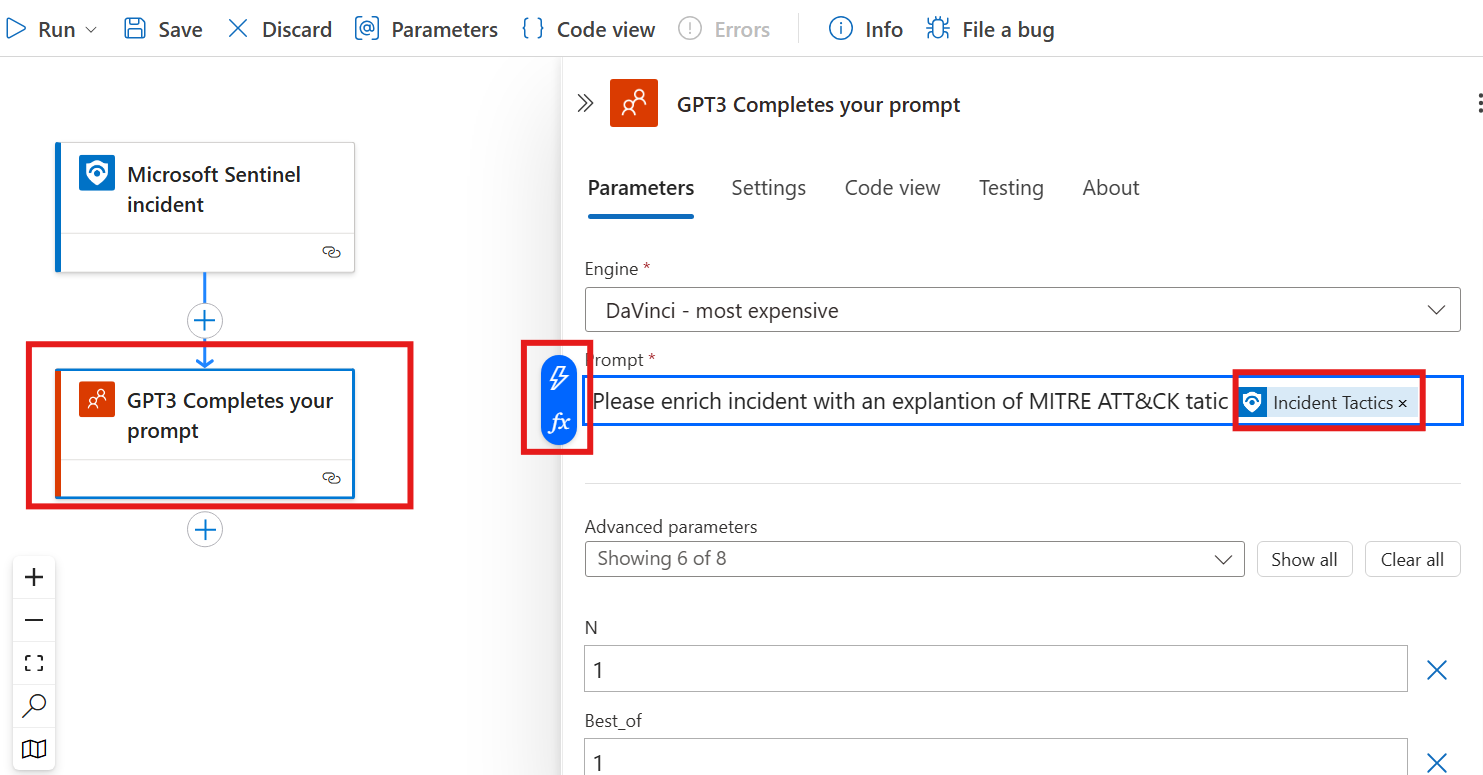The image size is (1483, 775).
Task: Click the Show all button
Action: tap(1304, 560)
